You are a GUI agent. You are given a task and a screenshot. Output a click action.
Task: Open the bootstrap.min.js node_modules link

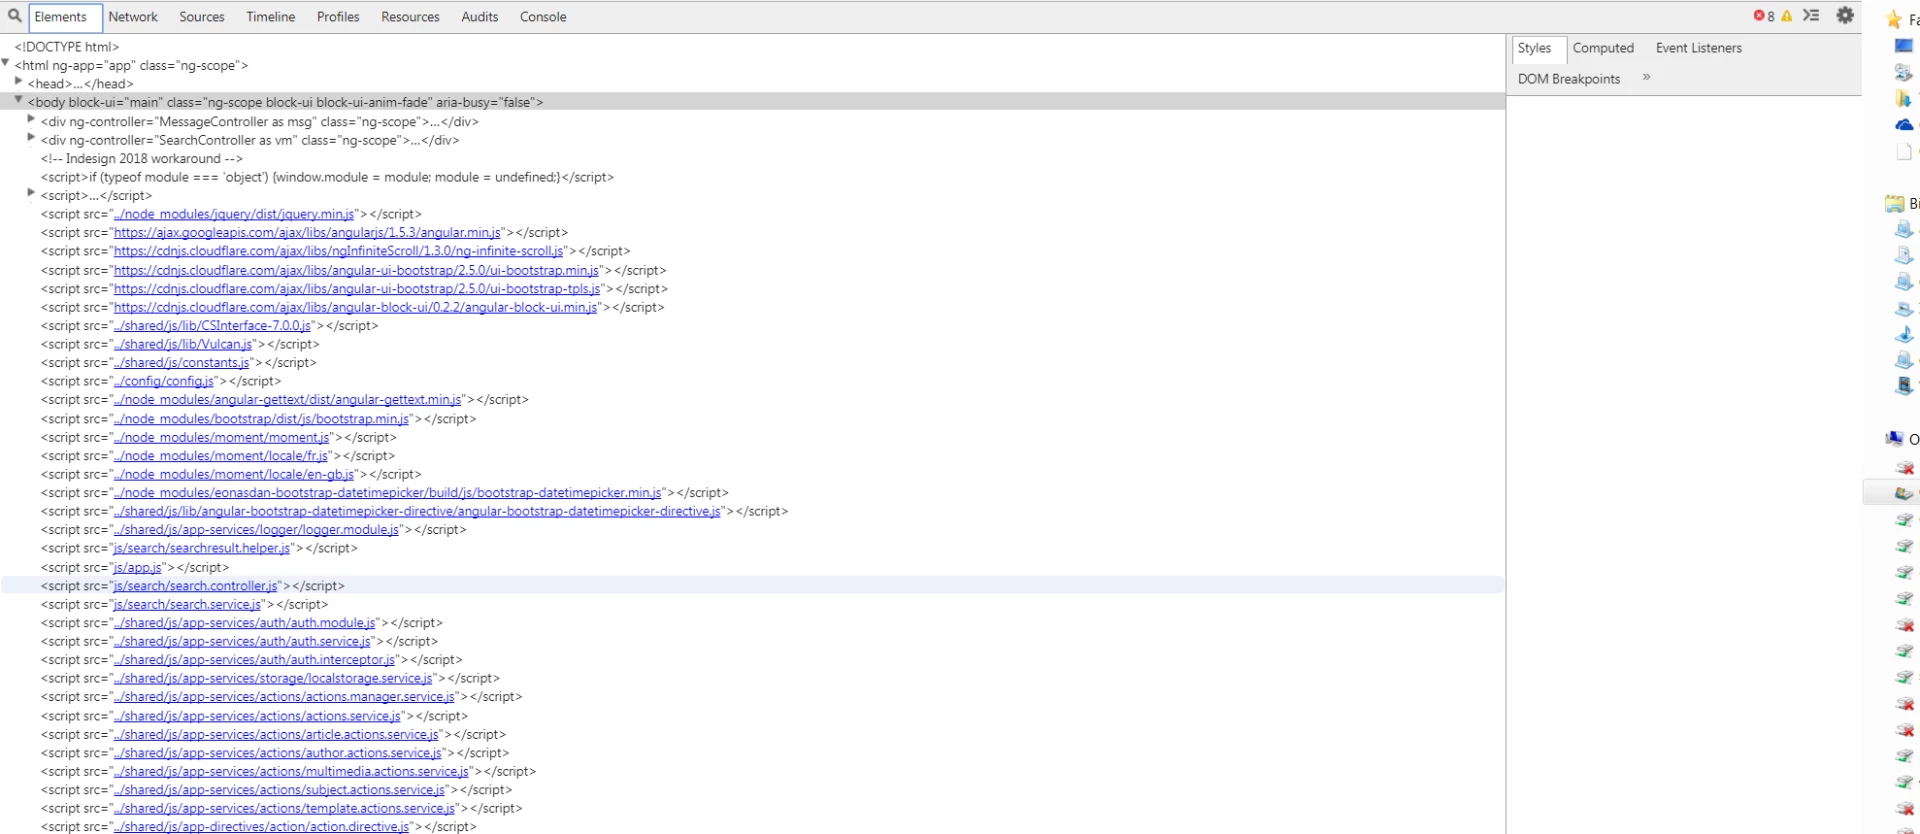click(x=261, y=419)
